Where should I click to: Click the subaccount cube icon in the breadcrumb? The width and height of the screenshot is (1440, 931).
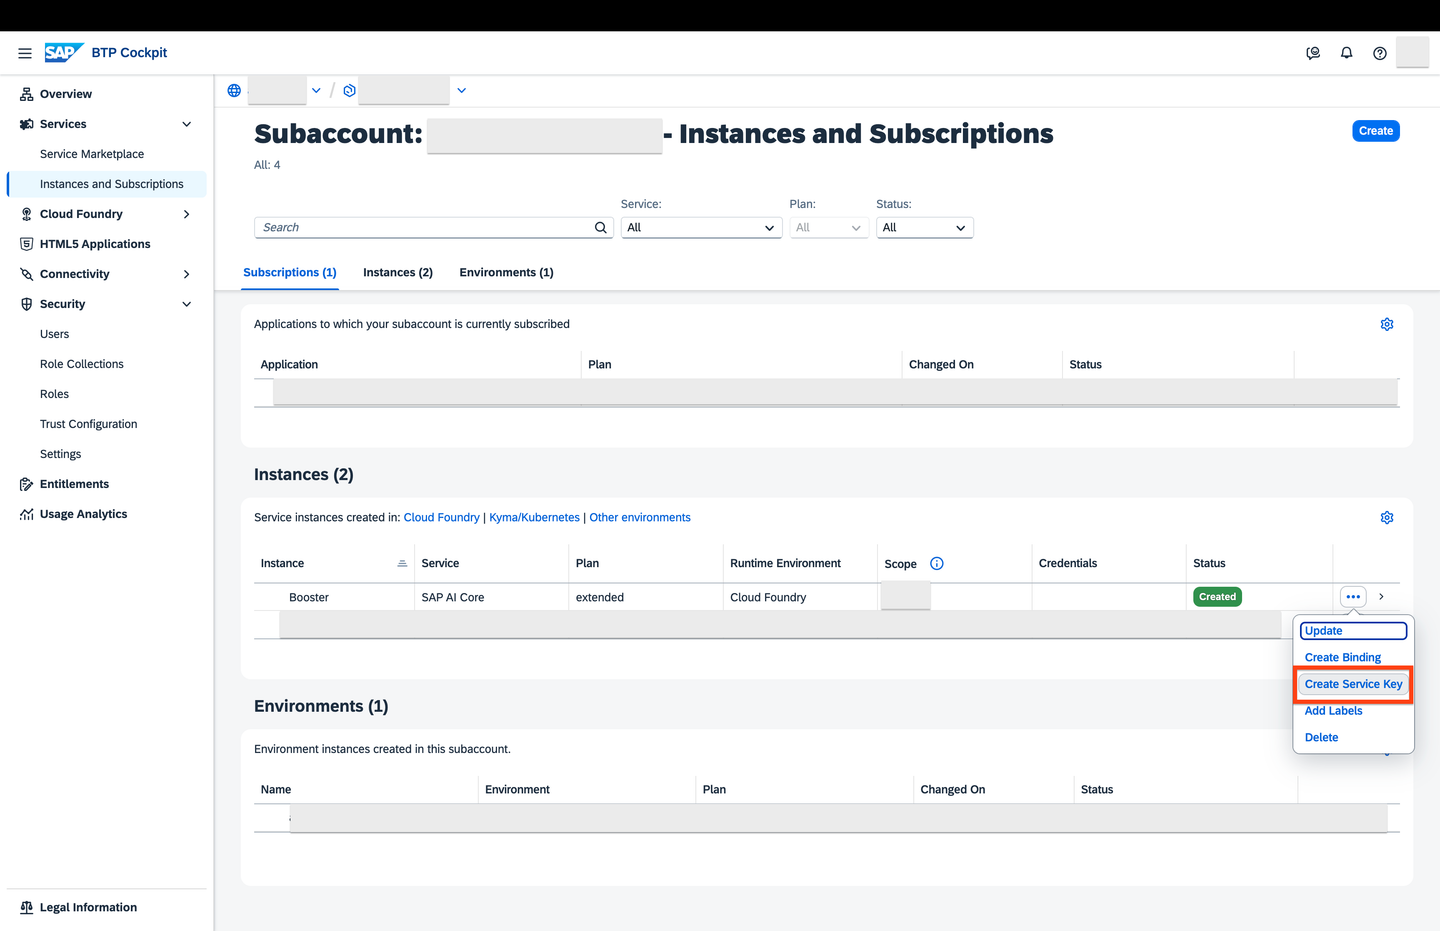pos(349,90)
